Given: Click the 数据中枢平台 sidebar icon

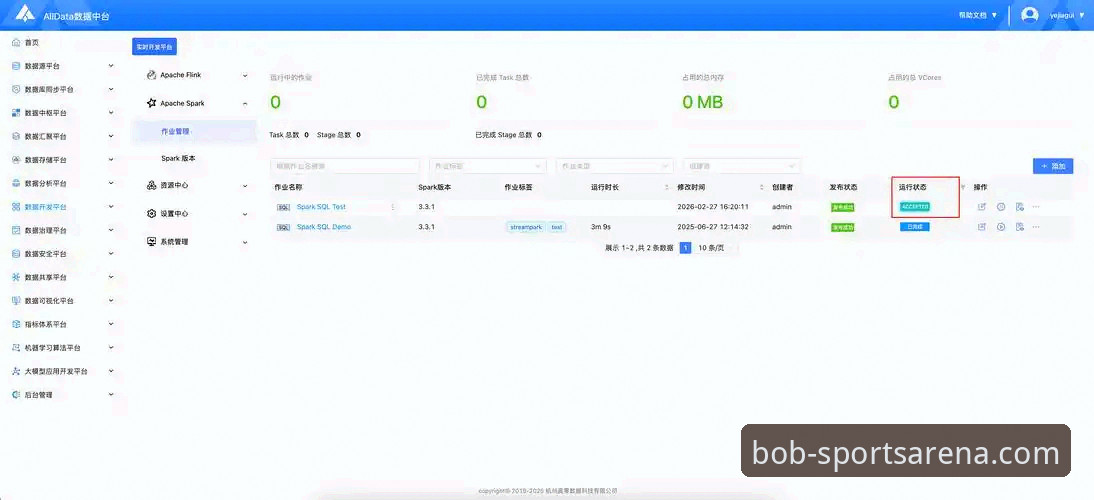Looking at the screenshot, I should tap(17, 113).
